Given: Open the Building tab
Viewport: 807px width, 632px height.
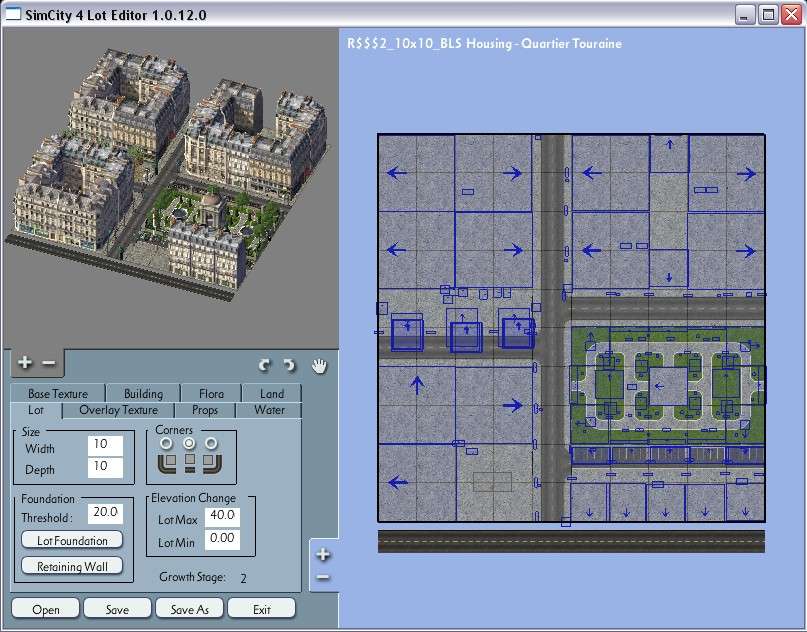Looking at the screenshot, I should [143, 394].
